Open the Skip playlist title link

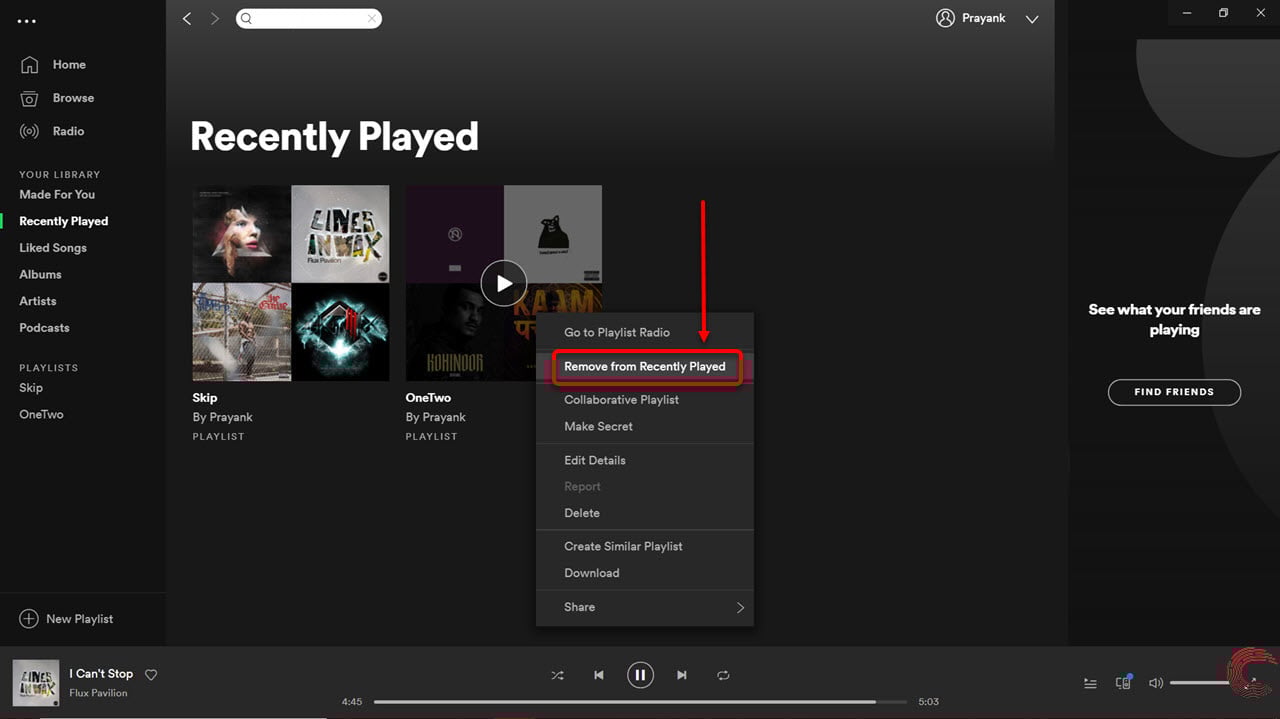click(x=205, y=397)
